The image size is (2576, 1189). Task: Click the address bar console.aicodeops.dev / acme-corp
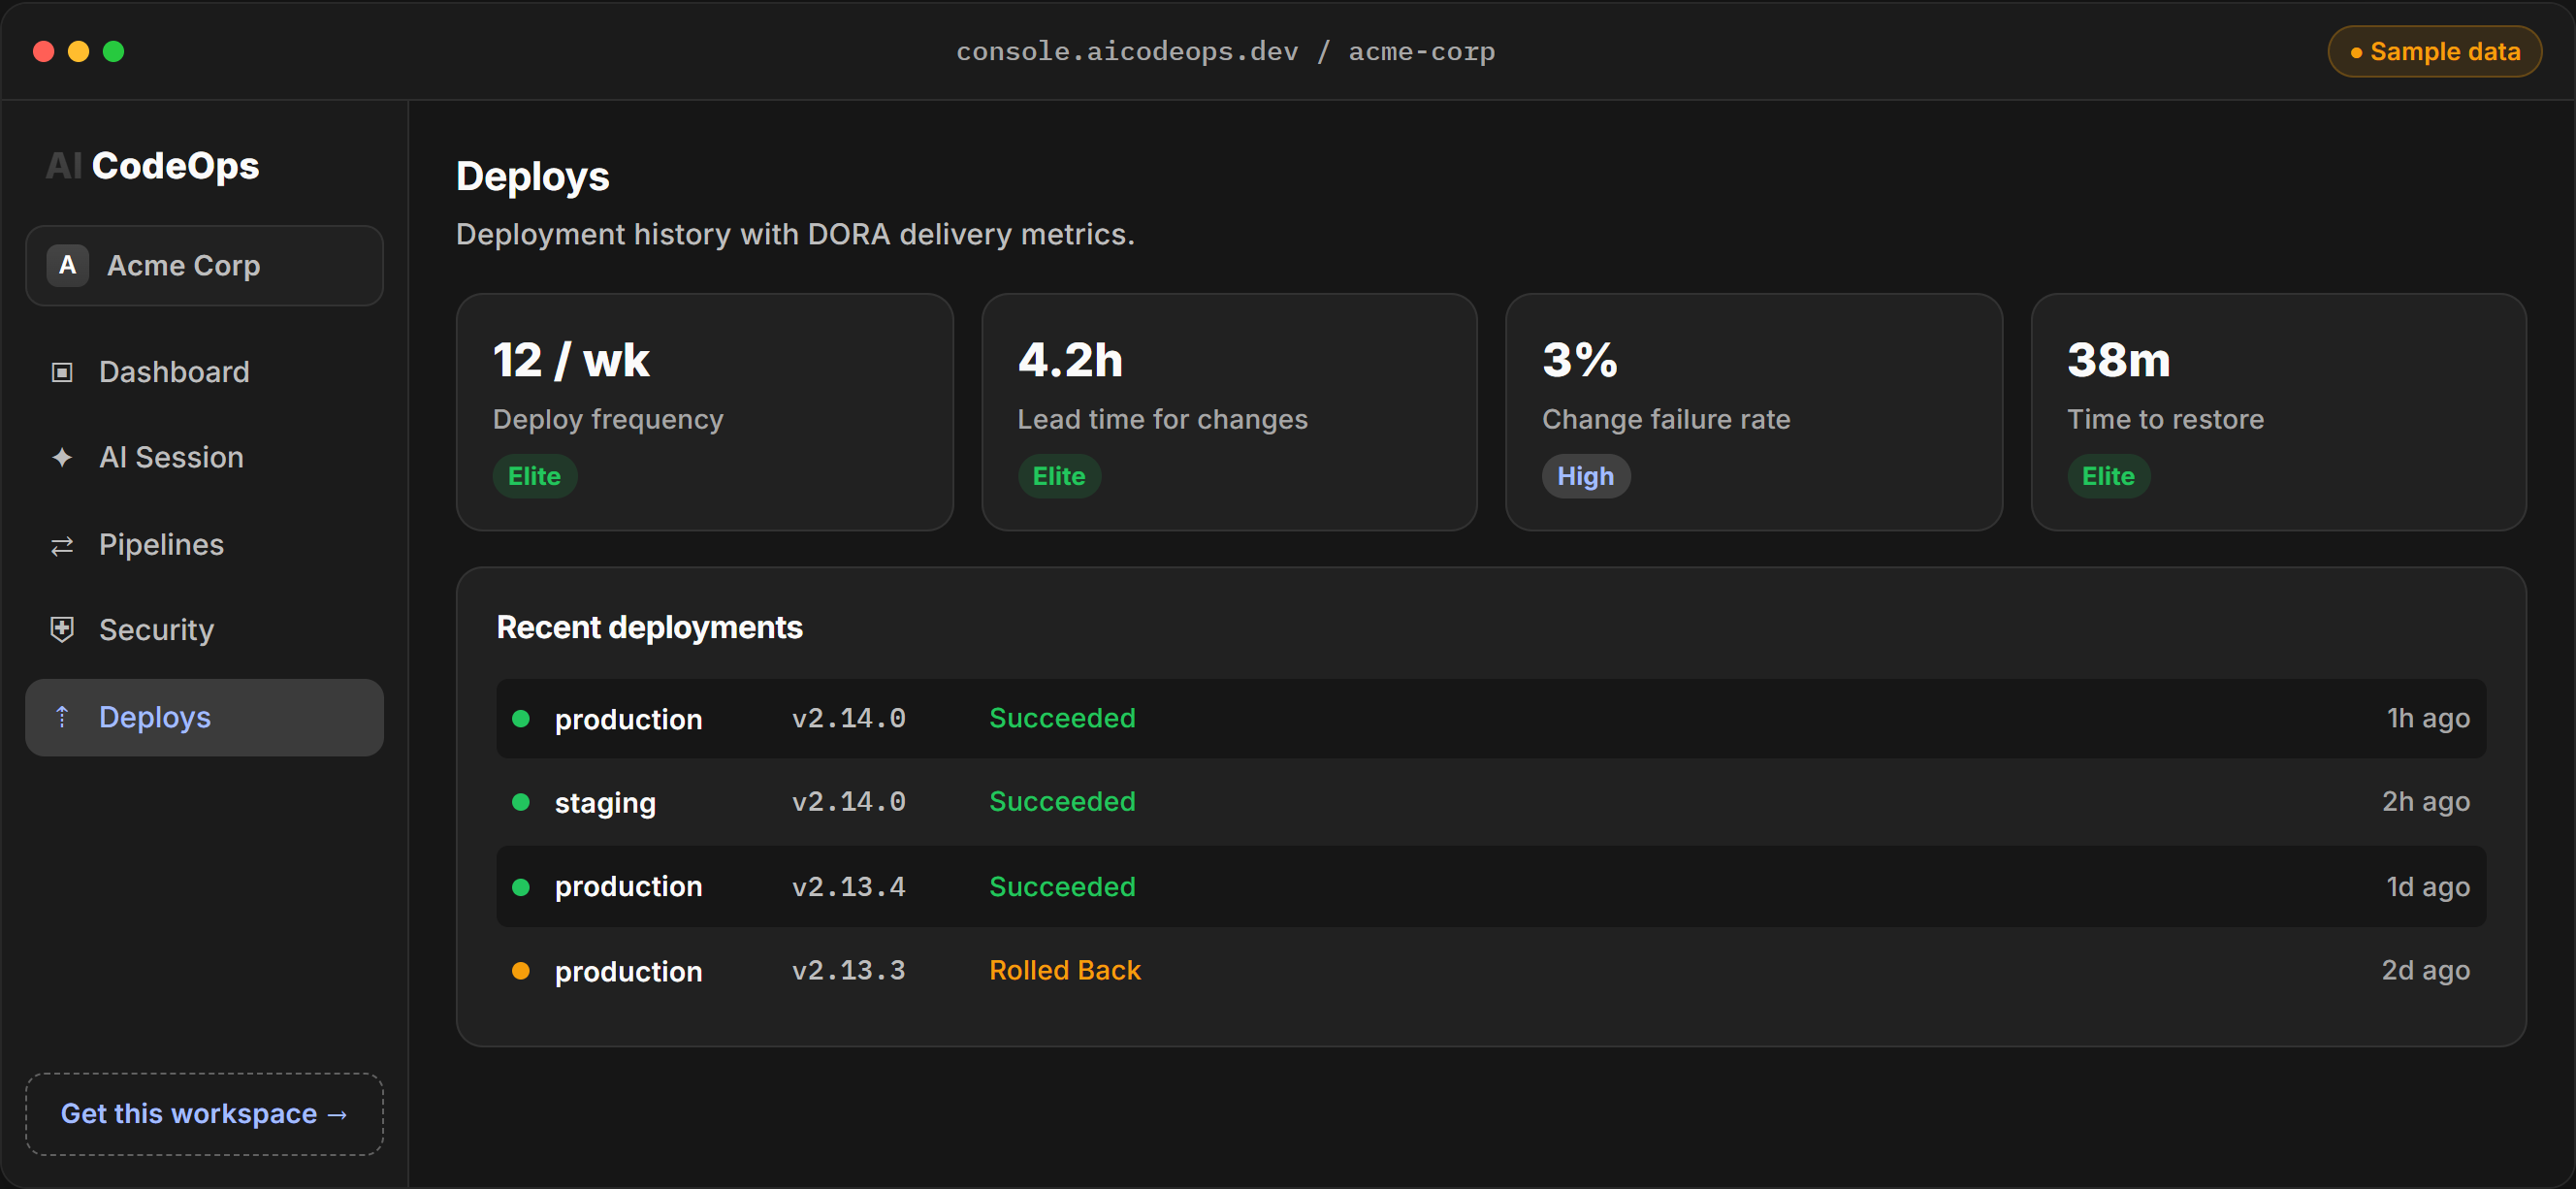(1225, 51)
